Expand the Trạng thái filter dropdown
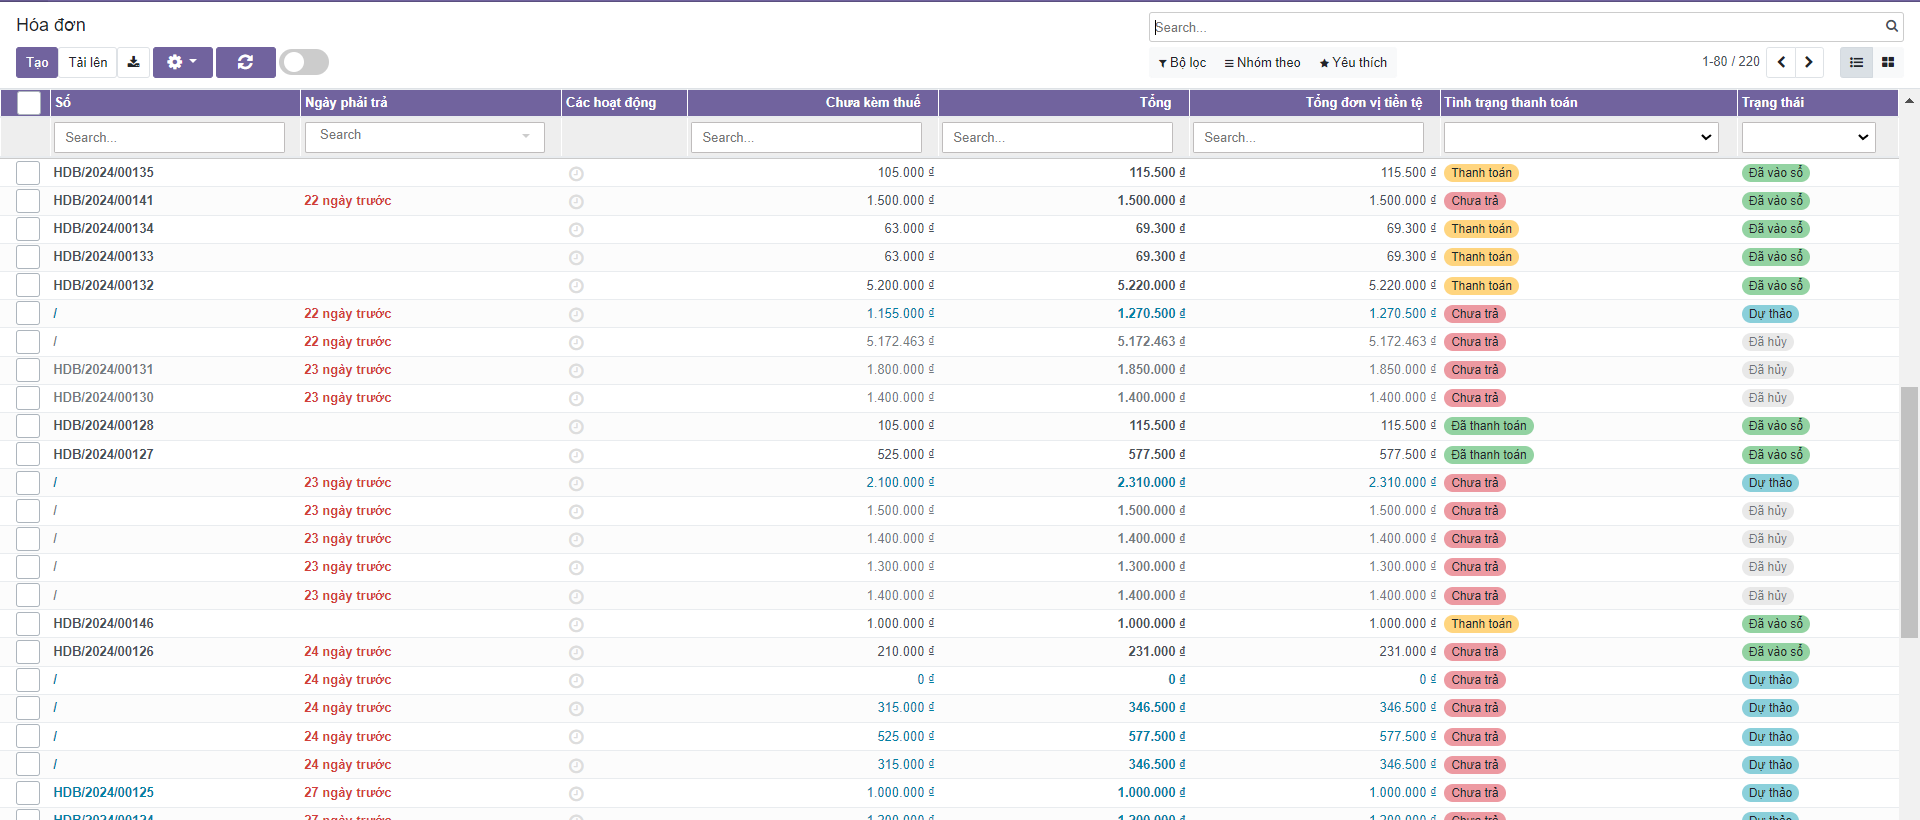 (x=1808, y=137)
